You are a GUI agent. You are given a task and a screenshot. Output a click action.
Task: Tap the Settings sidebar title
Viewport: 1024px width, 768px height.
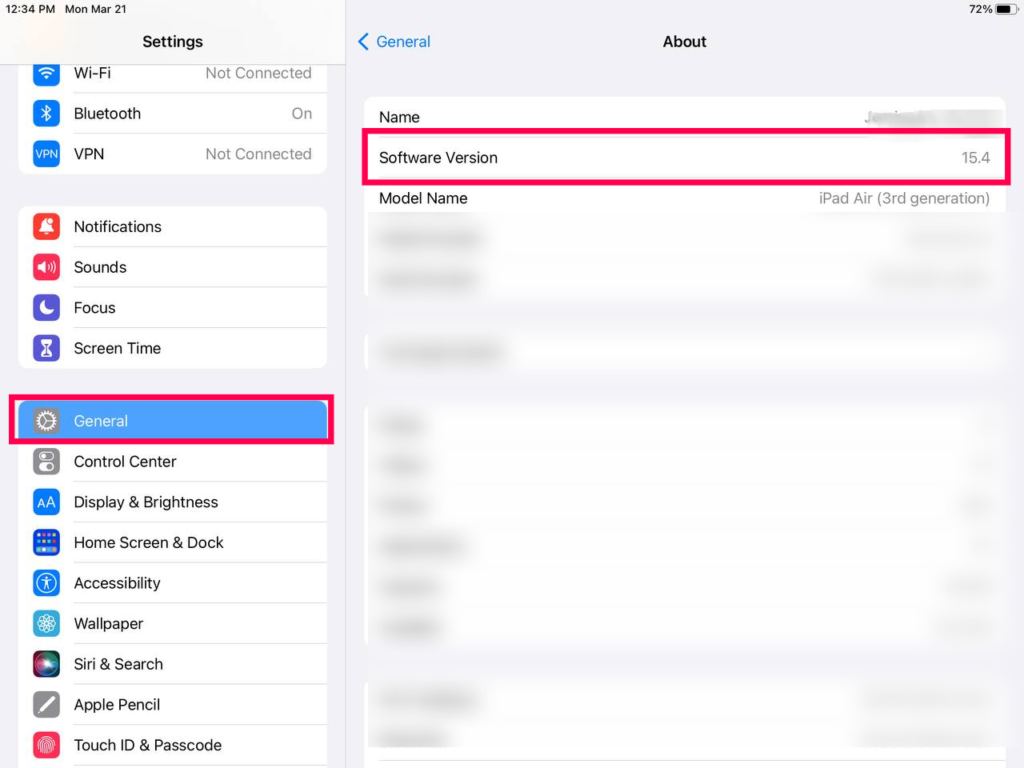pyautogui.click(x=172, y=42)
